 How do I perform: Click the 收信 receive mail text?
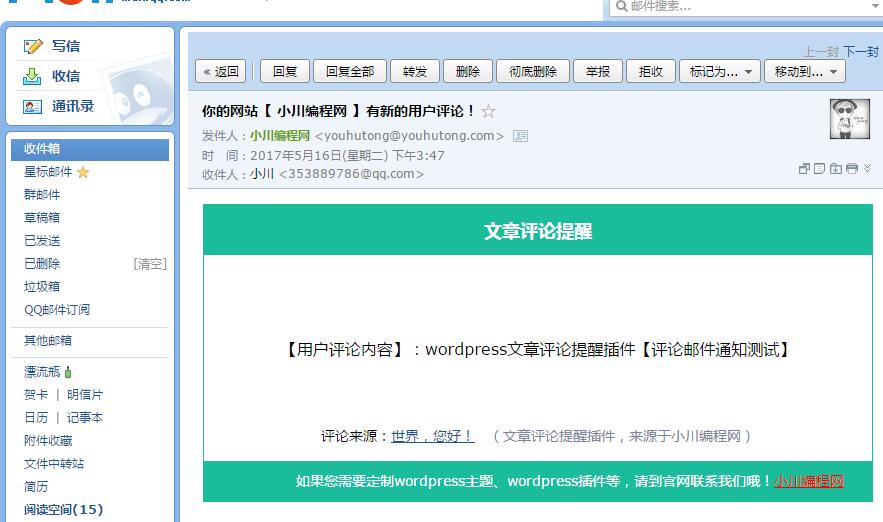click(66, 76)
